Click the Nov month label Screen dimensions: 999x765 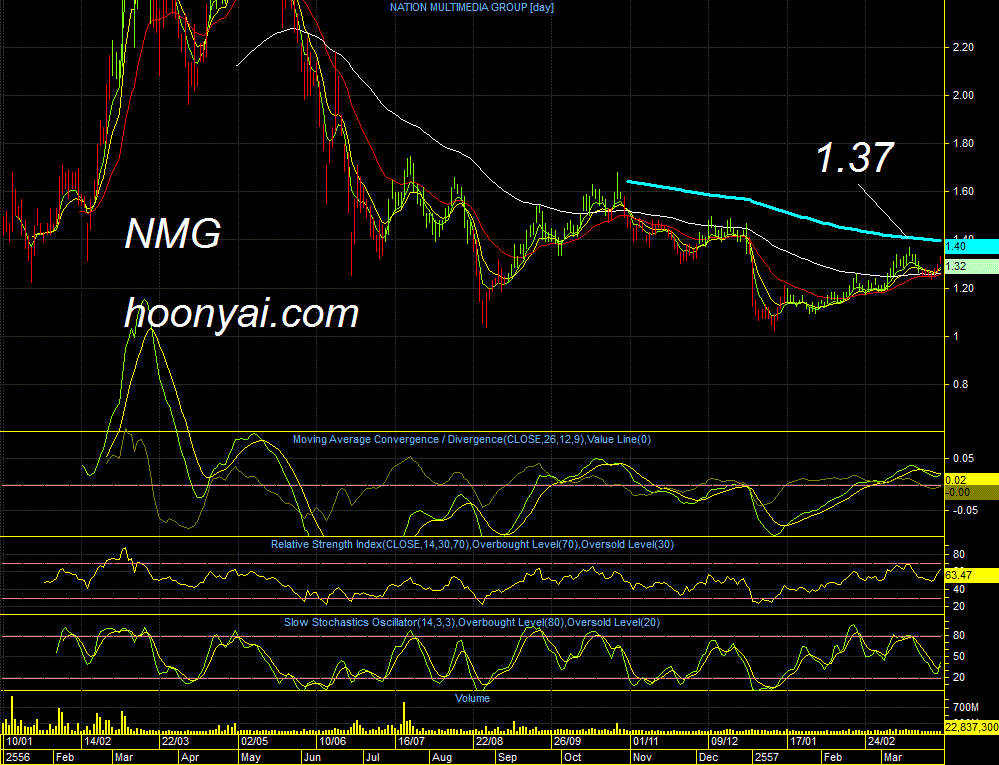pyautogui.click(x=642, y=757)
